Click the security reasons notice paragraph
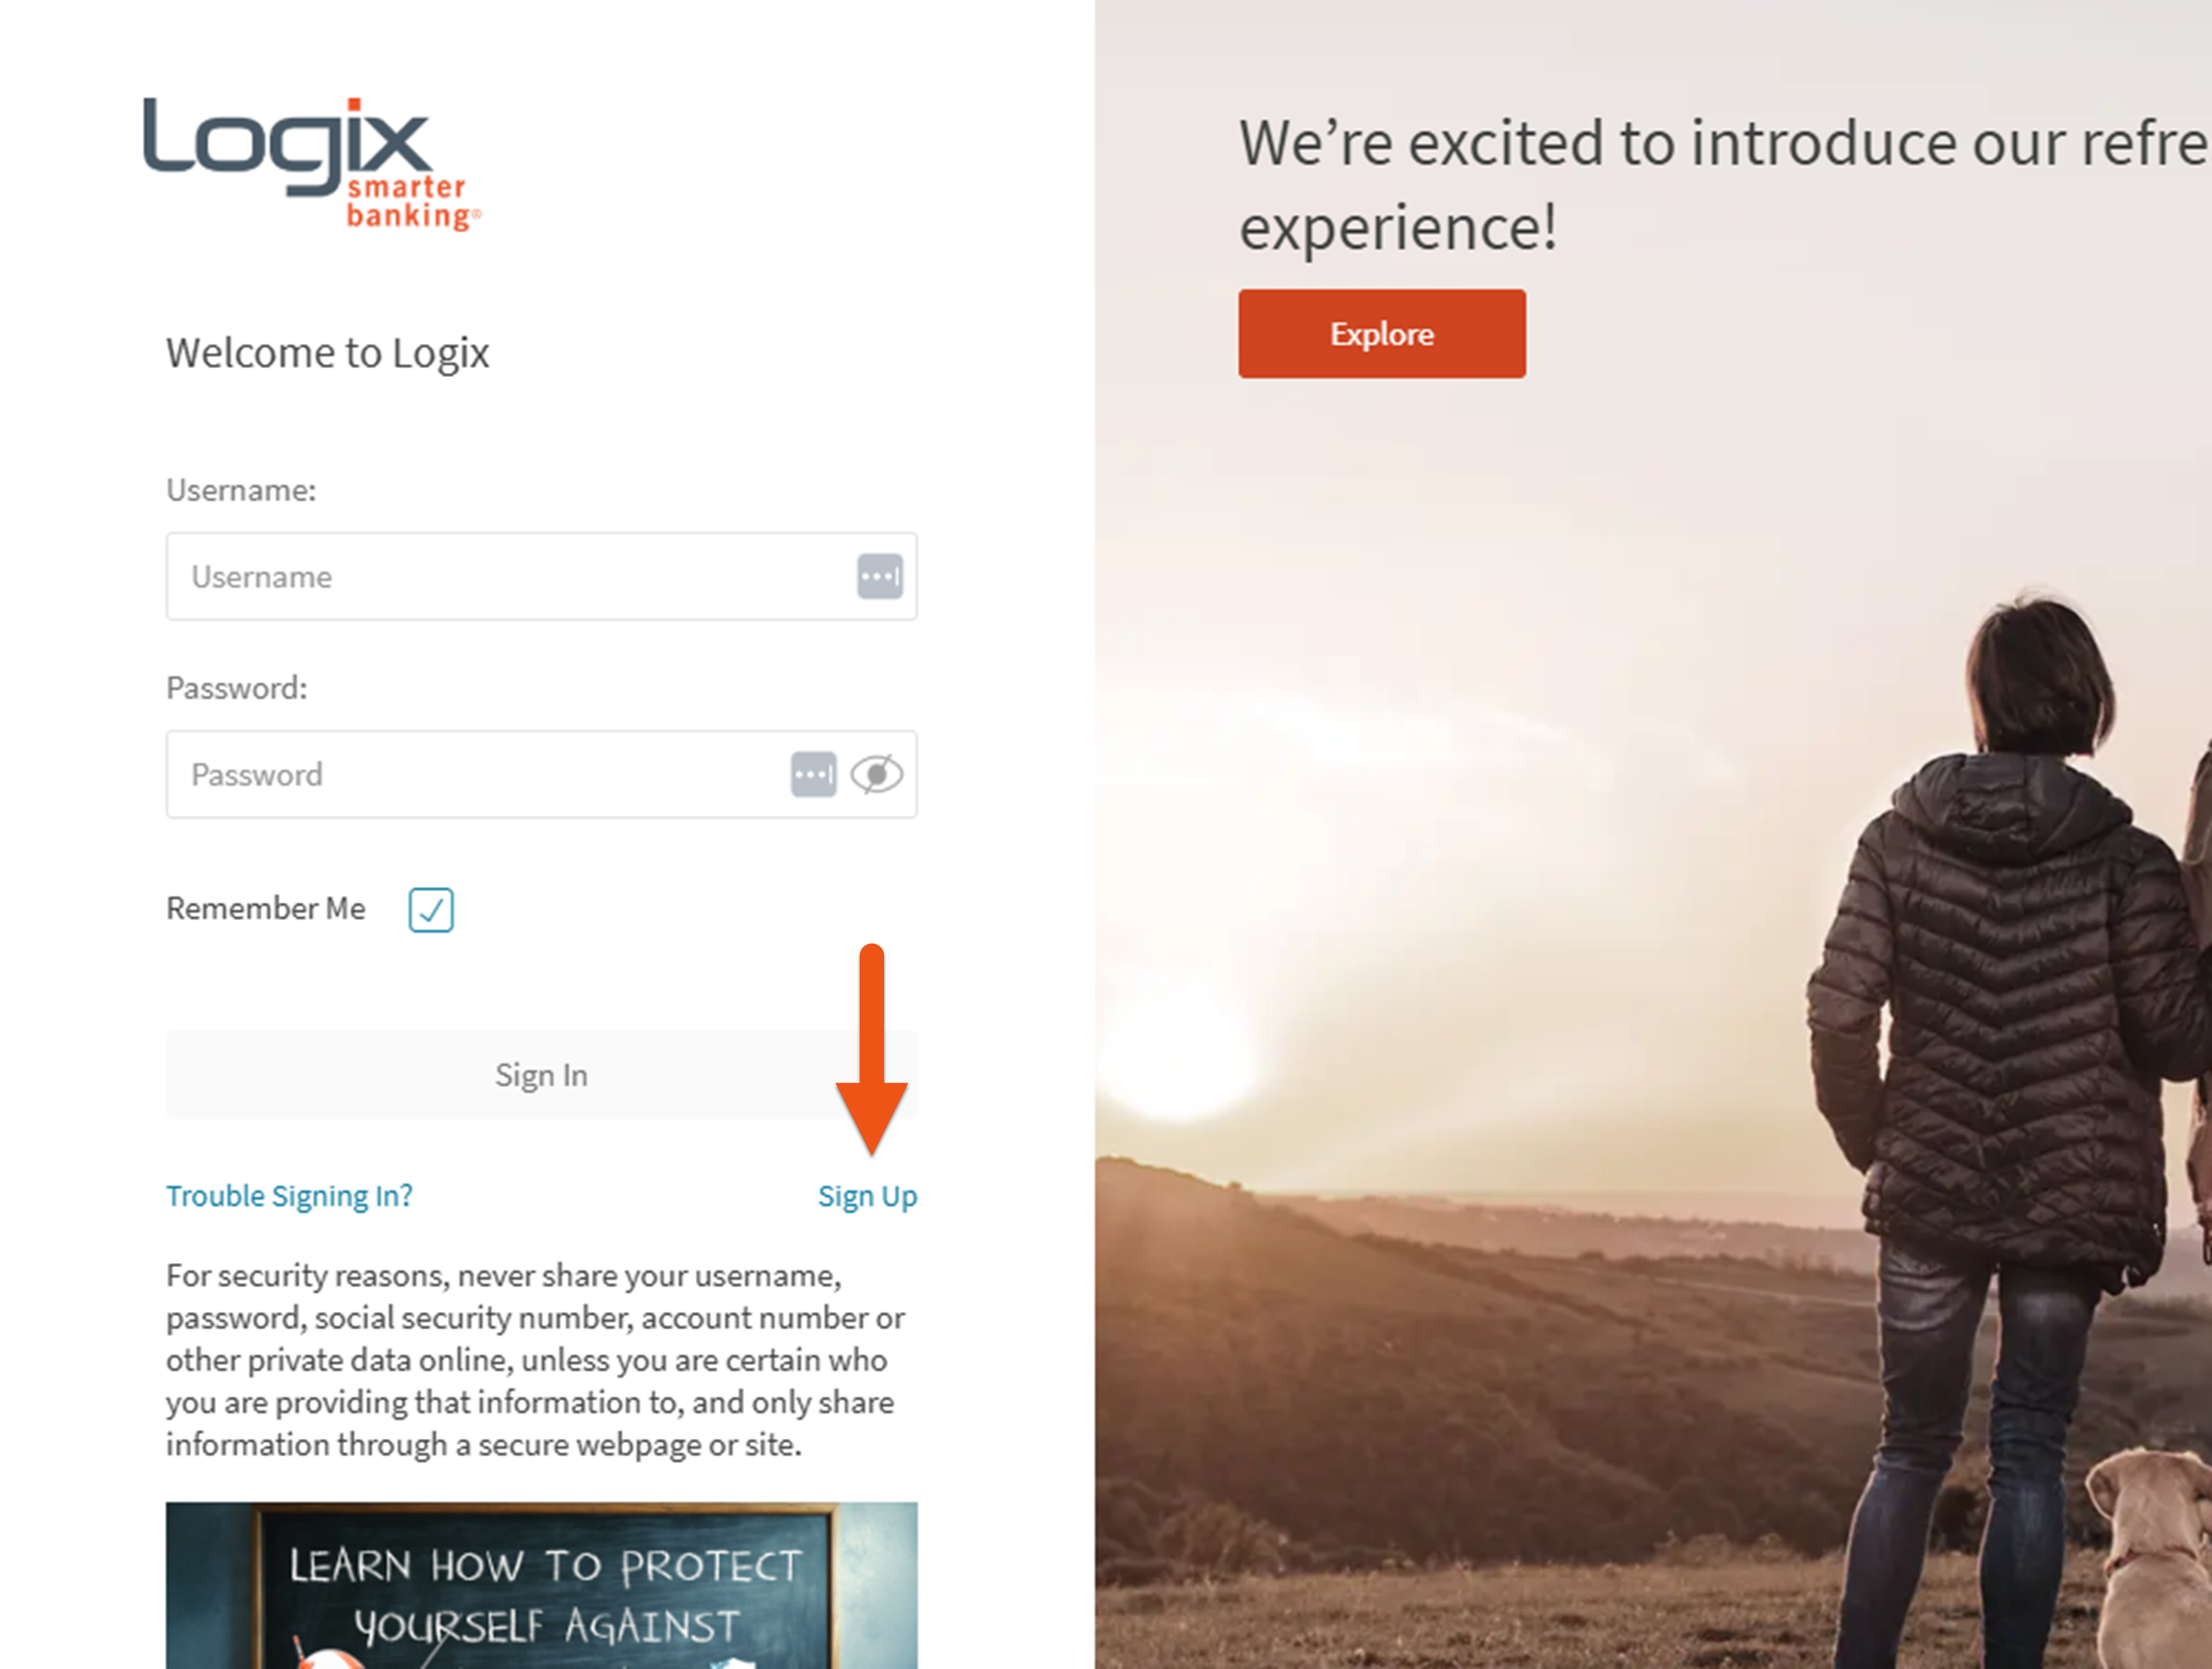The image size is (2212, 1669). (536, 1360)
